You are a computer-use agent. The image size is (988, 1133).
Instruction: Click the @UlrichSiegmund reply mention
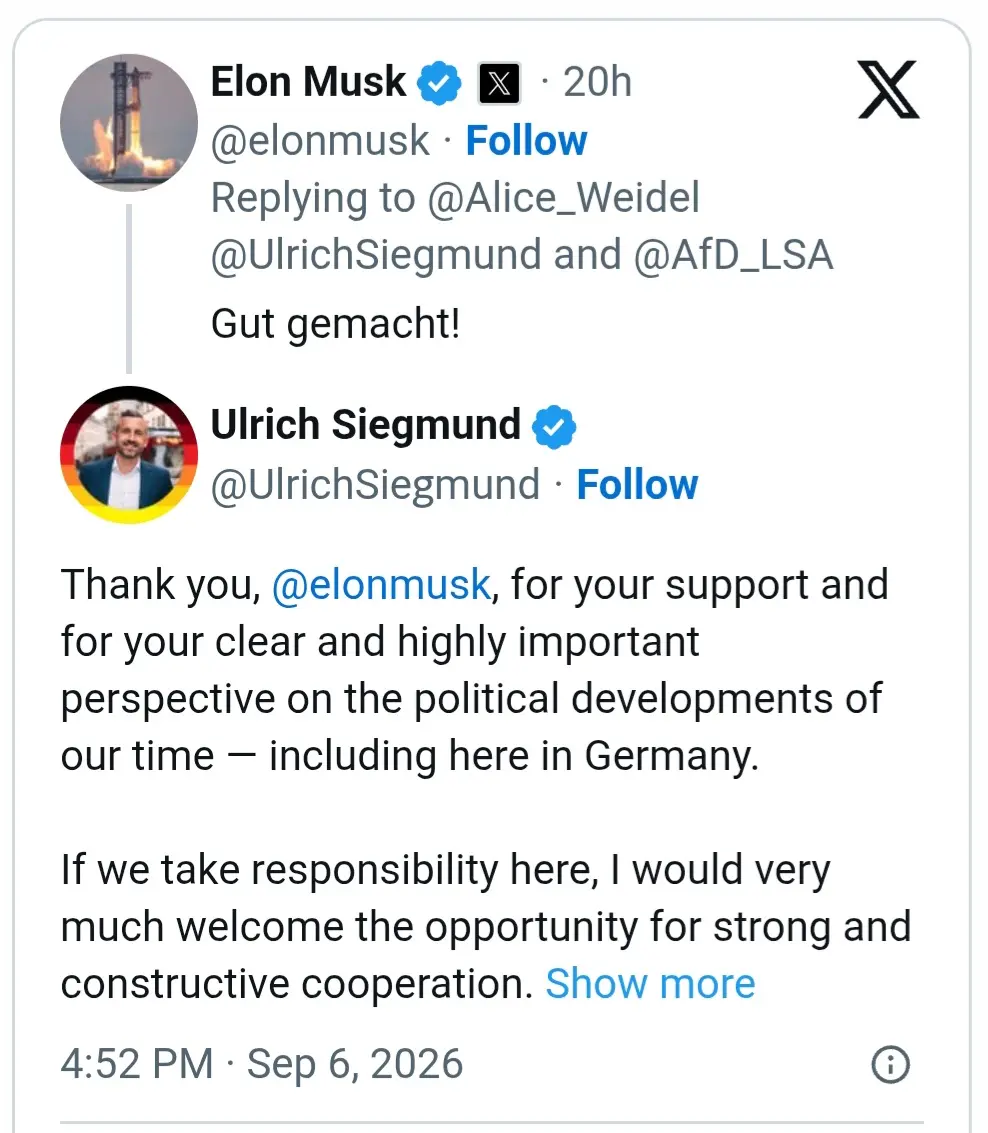[376, 255]
